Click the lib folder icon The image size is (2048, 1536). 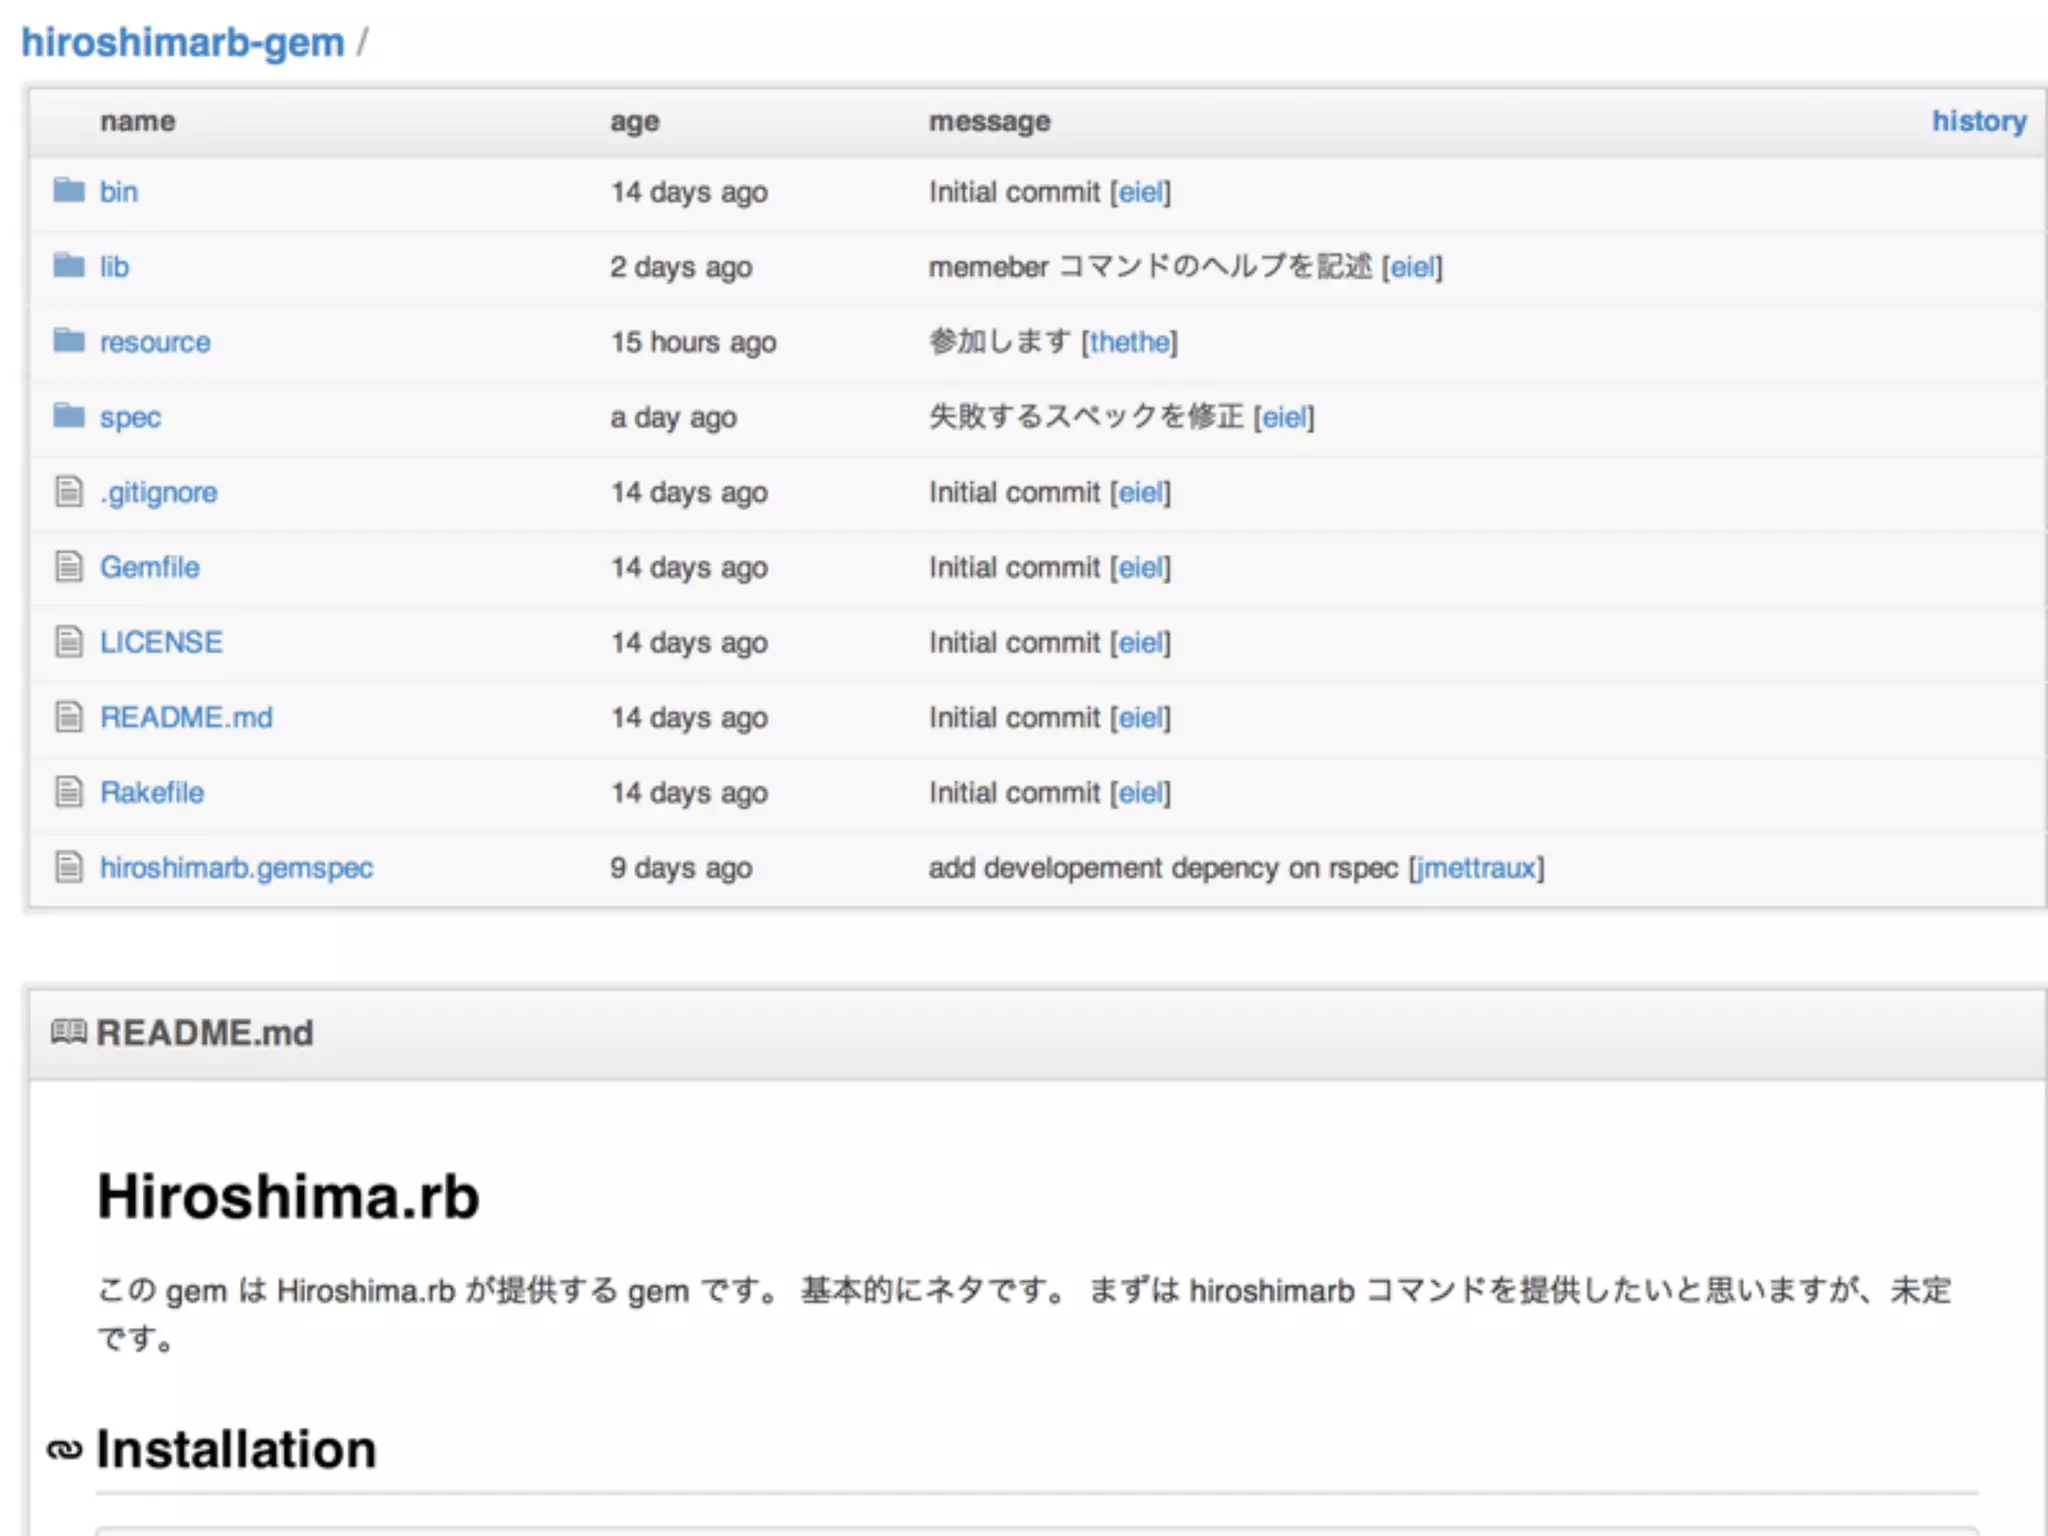(x=69, y=265)
